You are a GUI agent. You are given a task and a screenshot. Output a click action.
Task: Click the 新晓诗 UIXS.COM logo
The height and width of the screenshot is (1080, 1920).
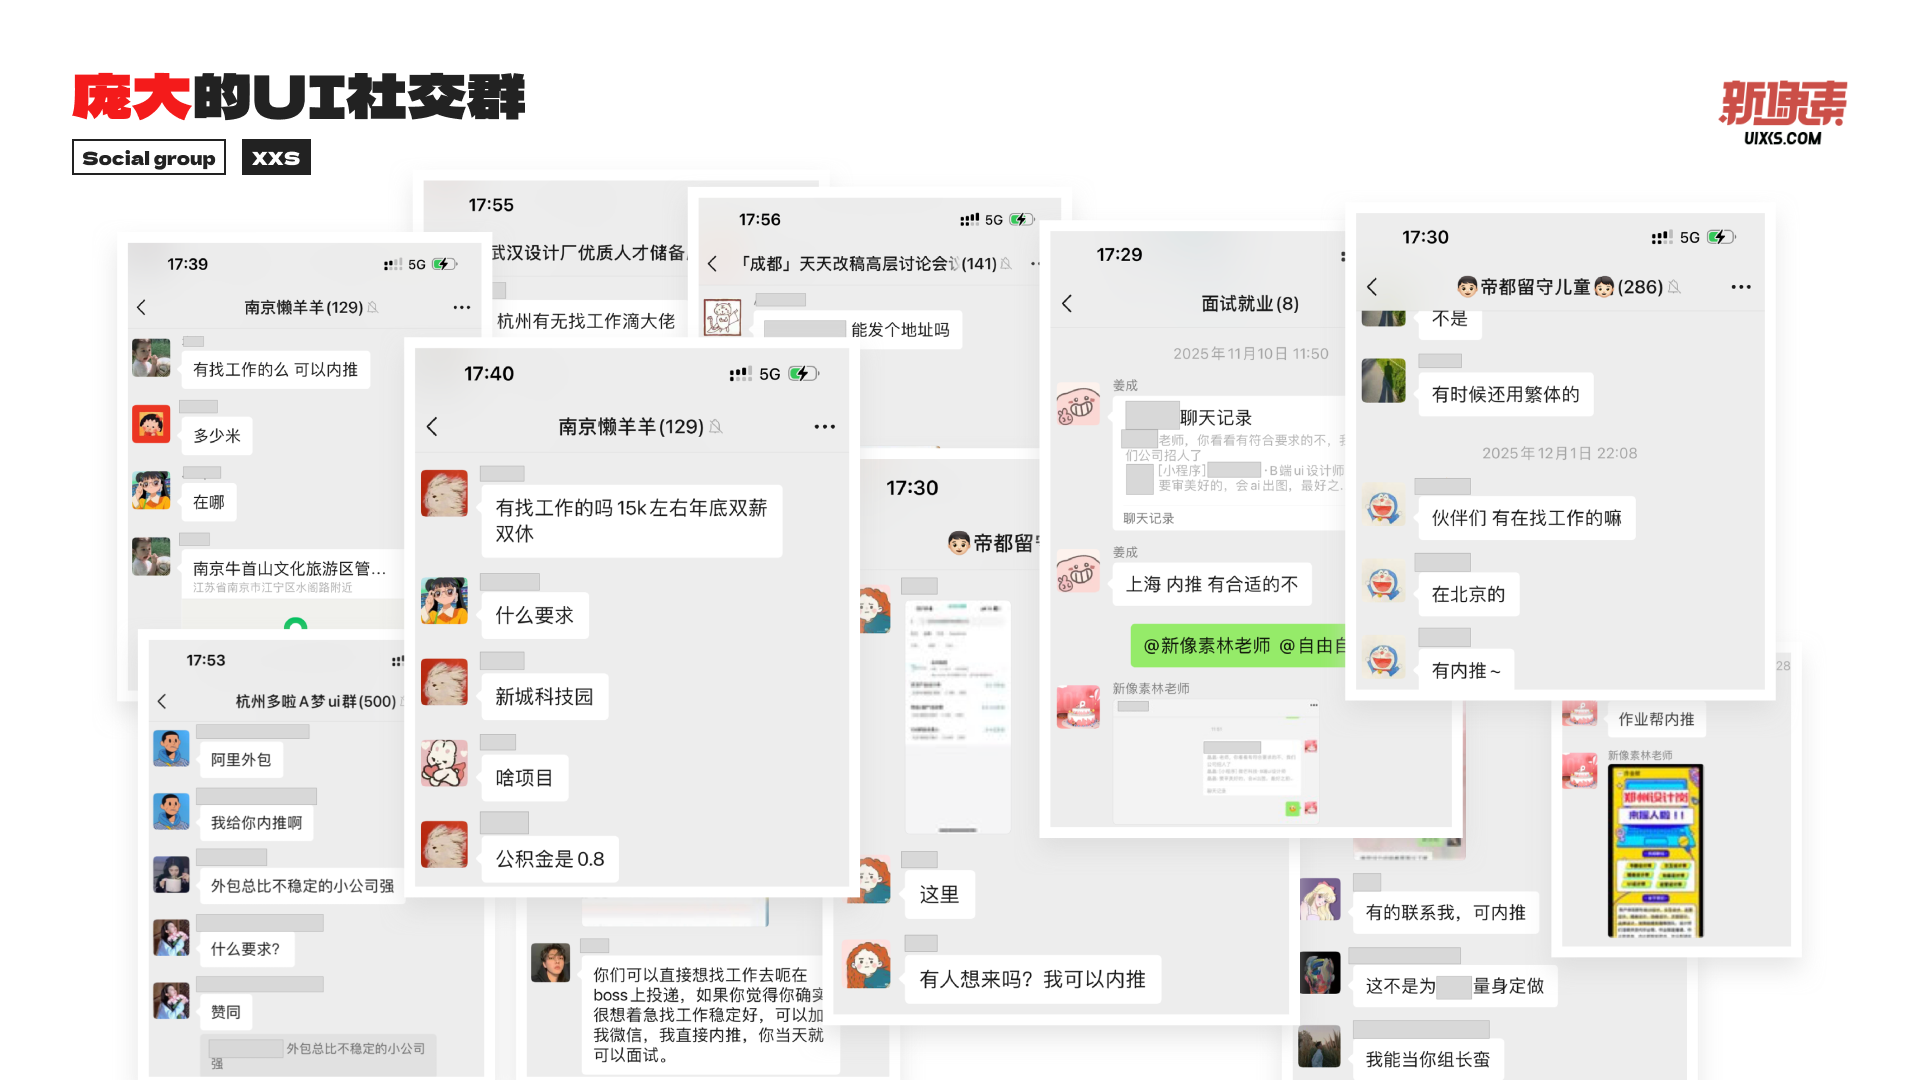[x=1782, y=112]
